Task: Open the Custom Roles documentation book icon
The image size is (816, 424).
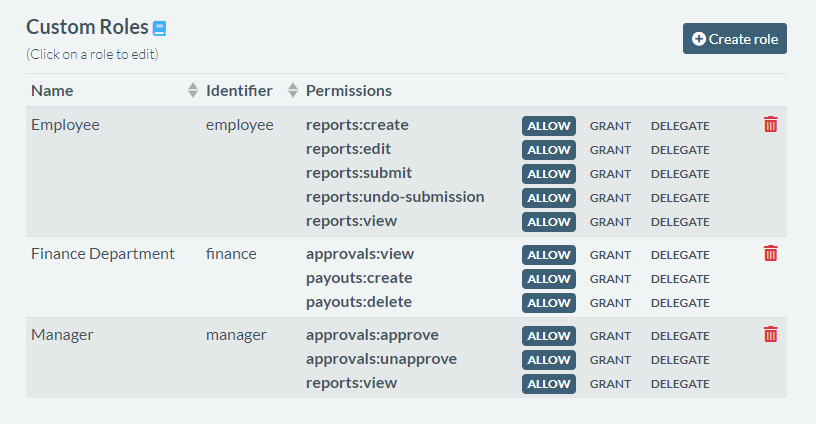Action: click(x=159, y=28)
